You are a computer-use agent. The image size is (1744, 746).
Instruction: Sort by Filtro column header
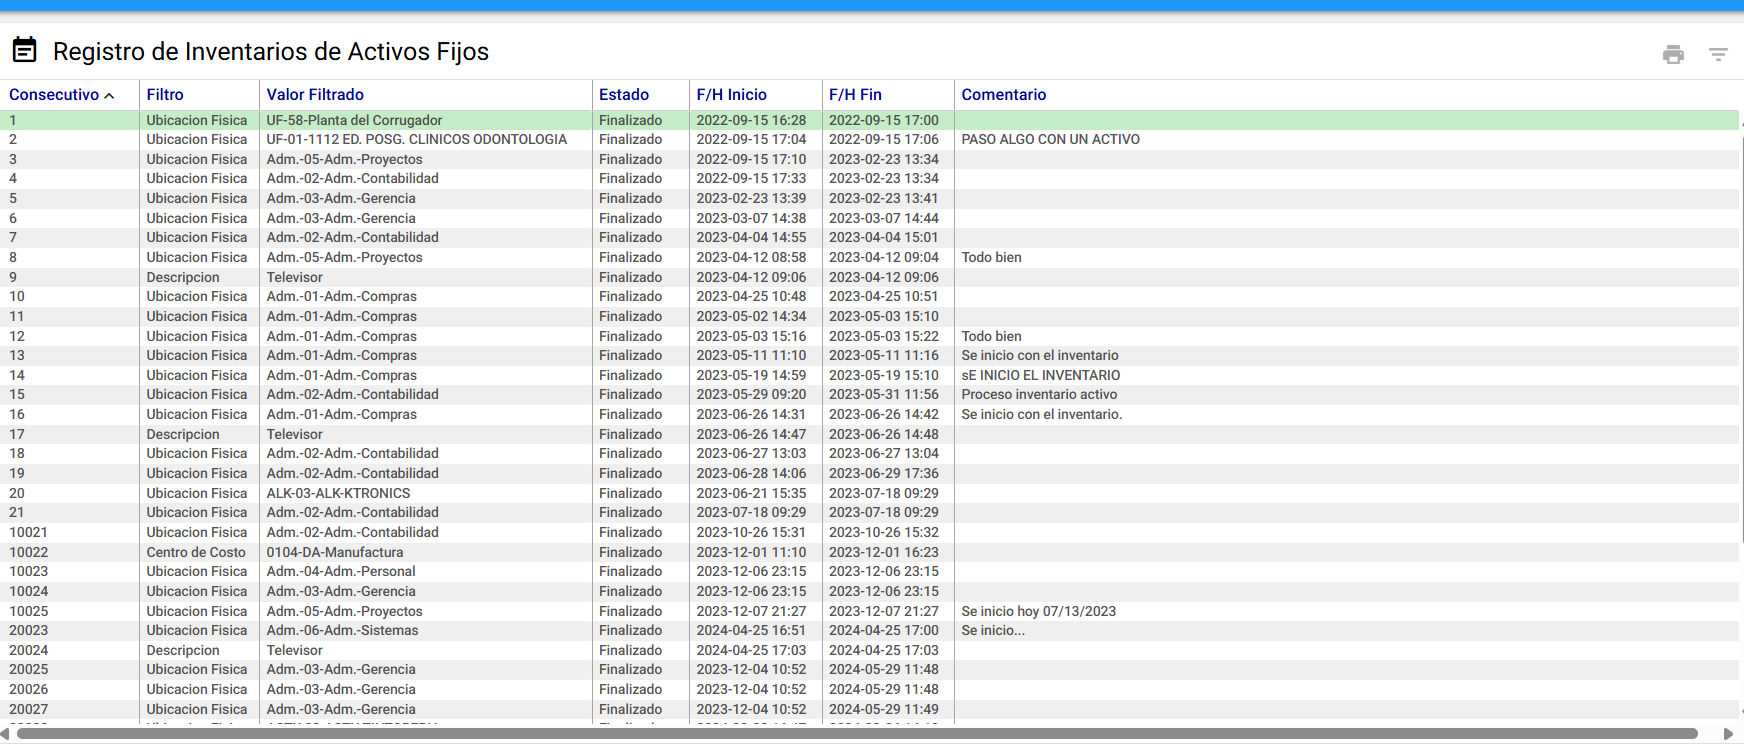coord(165,95)
